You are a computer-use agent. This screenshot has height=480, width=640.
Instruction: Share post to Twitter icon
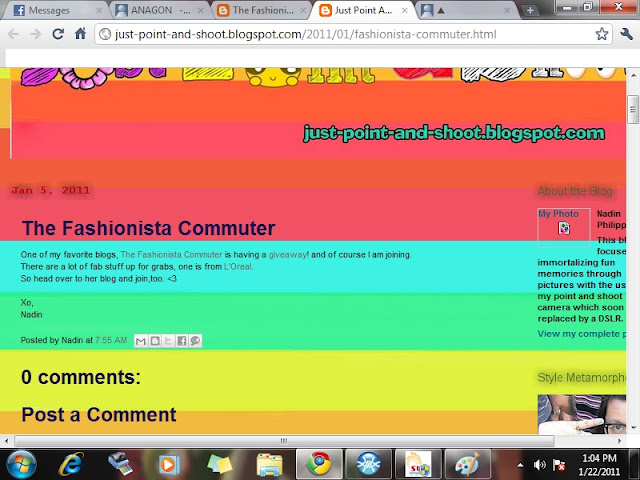tap(168, 341)
